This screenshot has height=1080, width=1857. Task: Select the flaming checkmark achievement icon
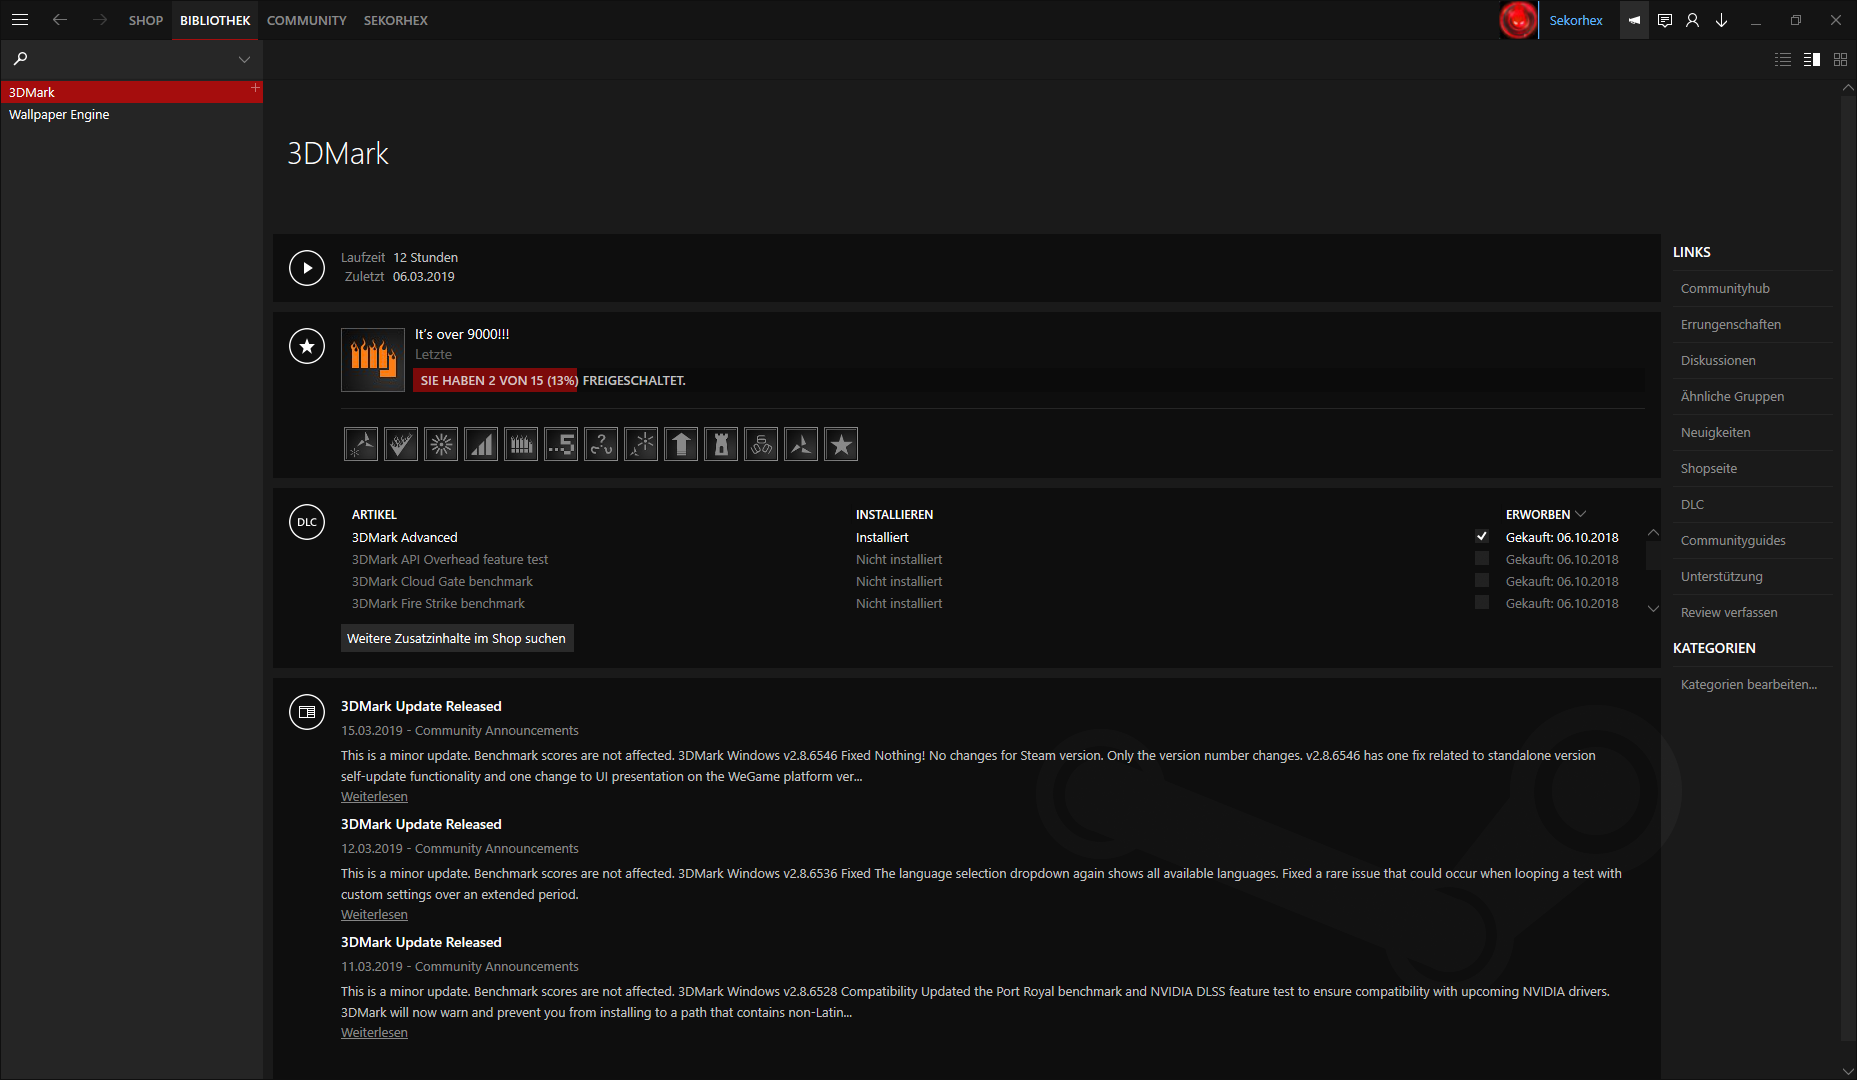pyautogui.click(x=401, y=444)
